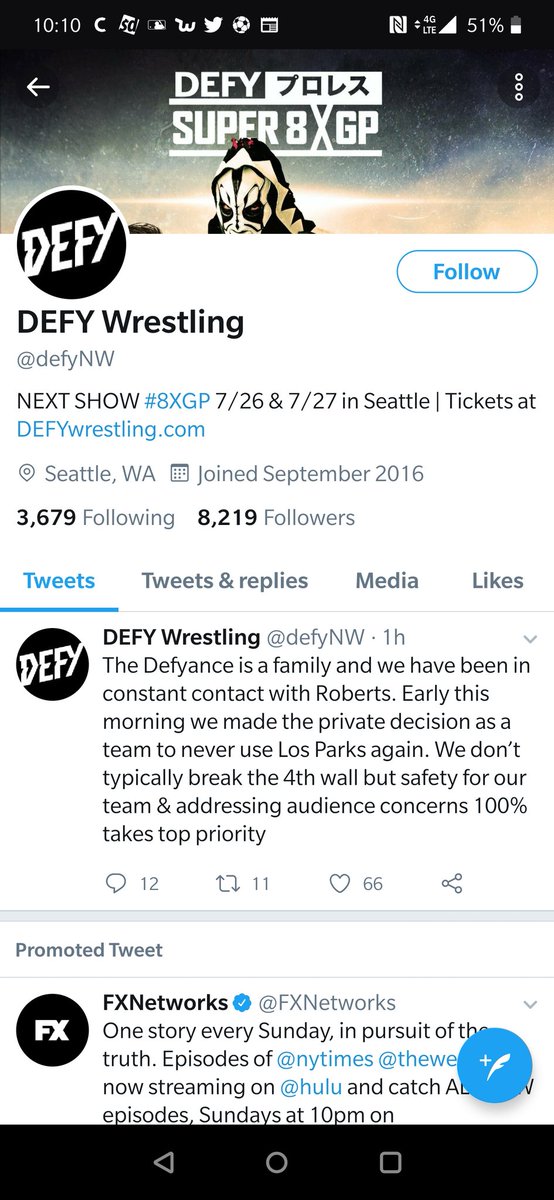Screen dimensions: 554x1200
Task: Open the #8XGP hashtag link
Action: click(177, 401)
